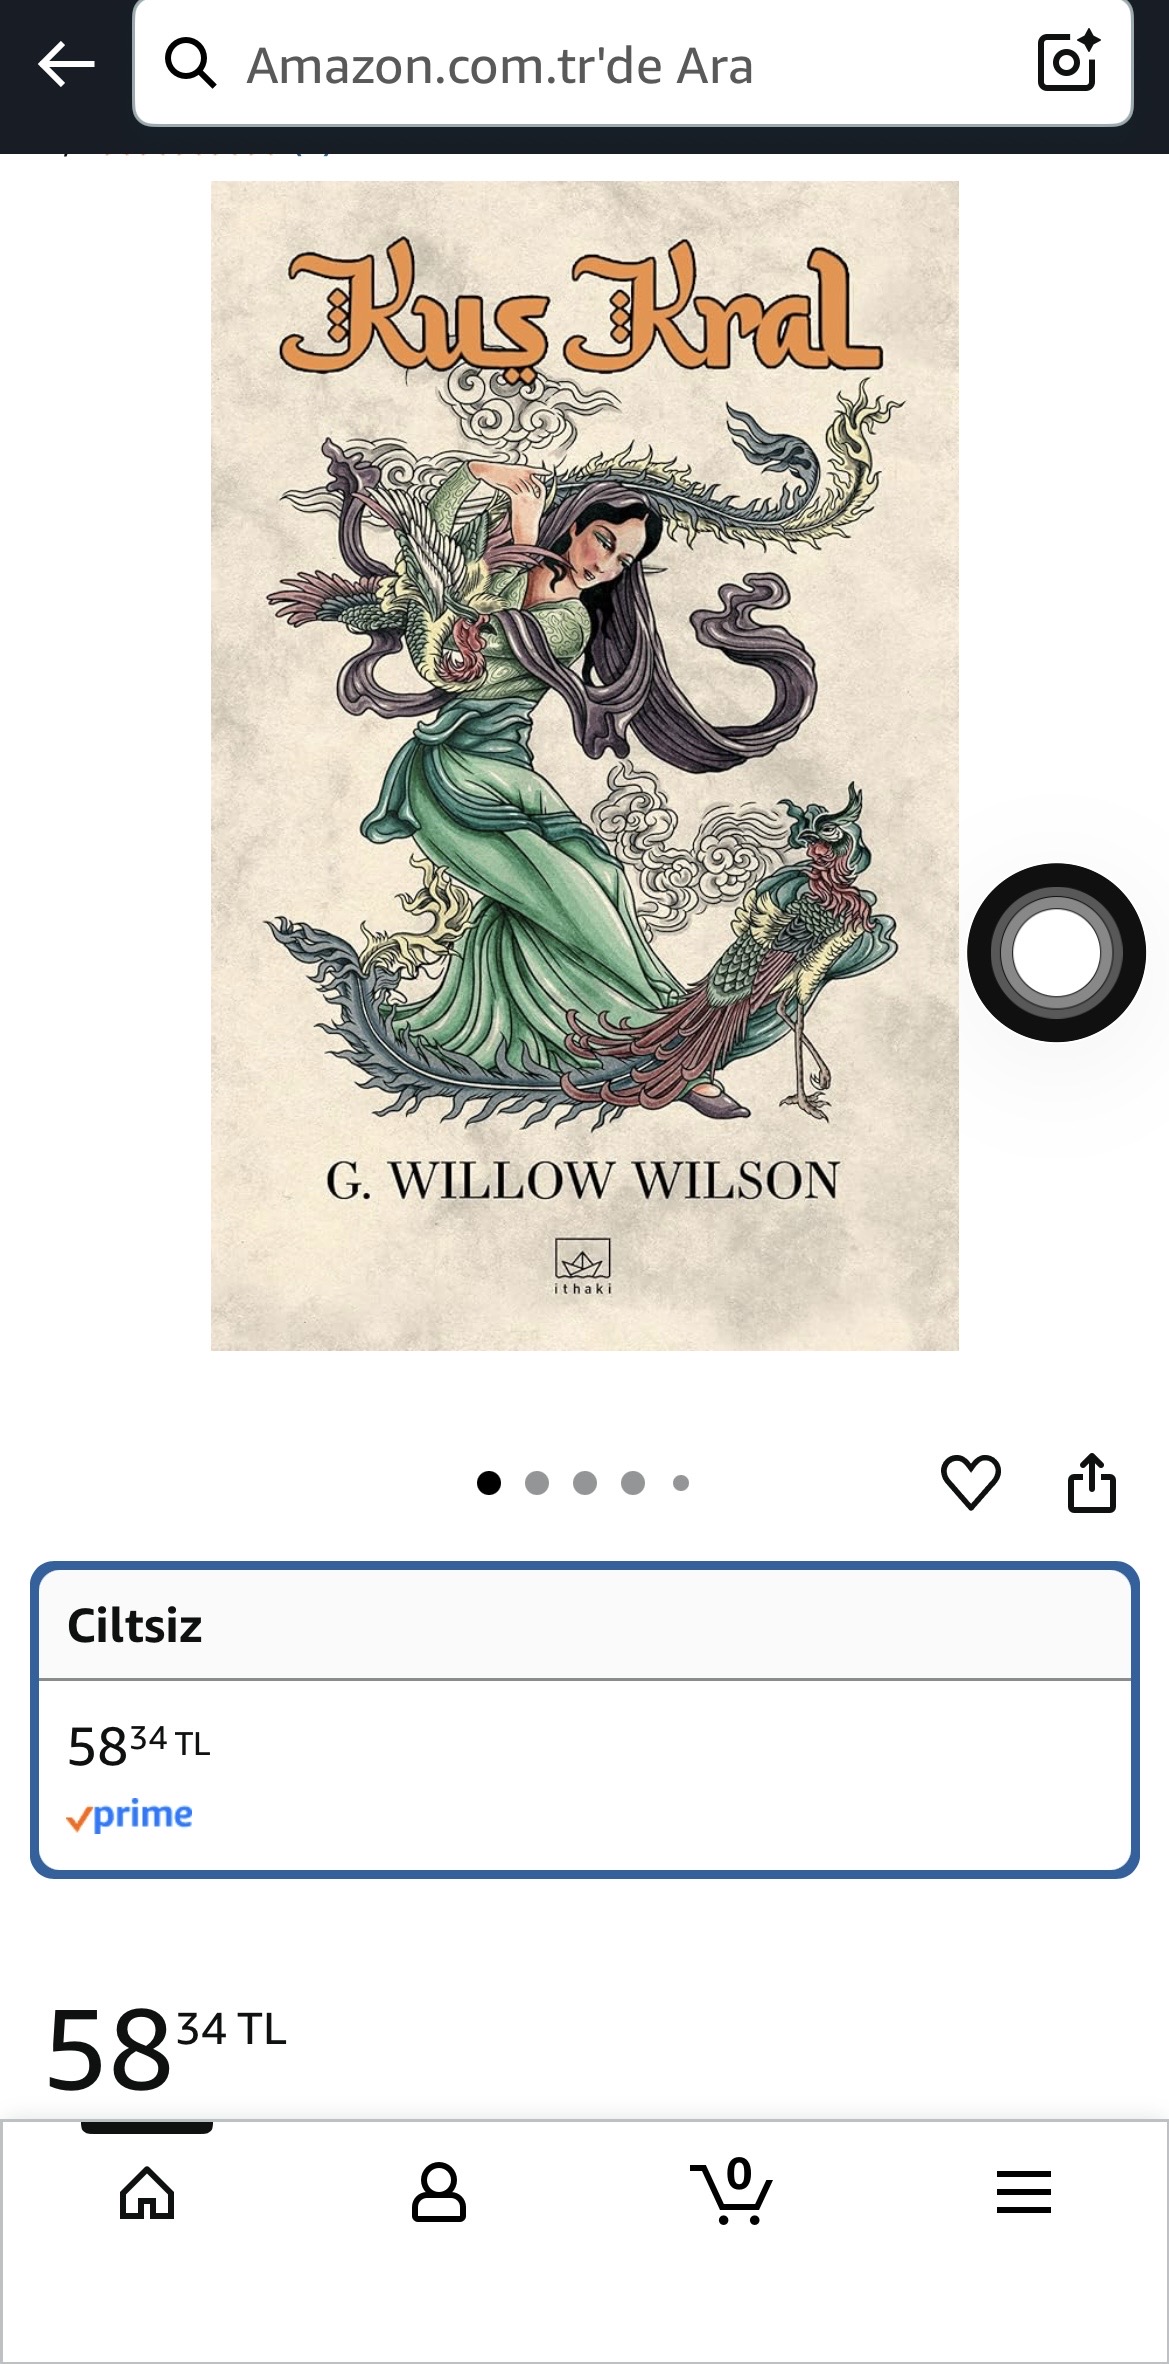Jump to last small image dot
Screen dimensions: 1169x2364
[x=681, y=1483]
